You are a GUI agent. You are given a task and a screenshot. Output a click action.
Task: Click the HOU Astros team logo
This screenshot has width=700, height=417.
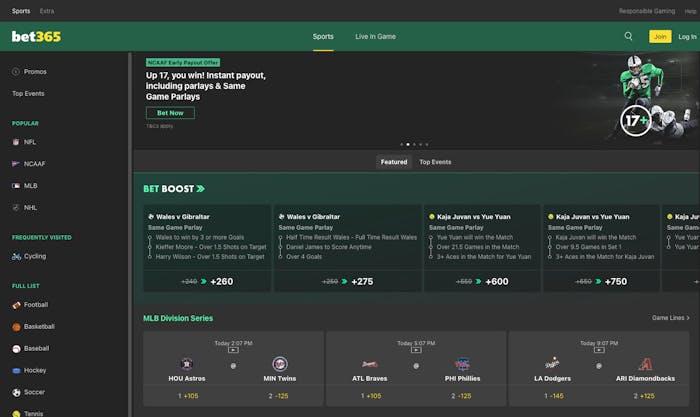point(187,364)
